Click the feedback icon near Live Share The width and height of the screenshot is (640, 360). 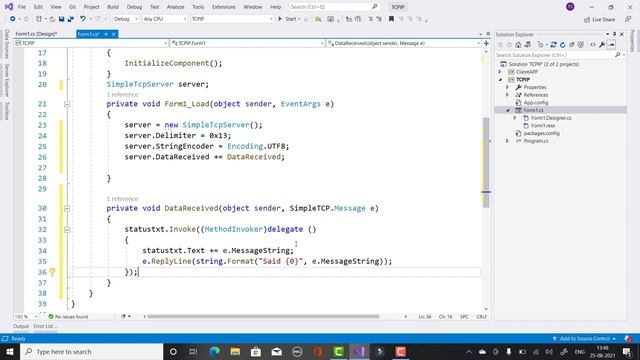pos(628,19)
